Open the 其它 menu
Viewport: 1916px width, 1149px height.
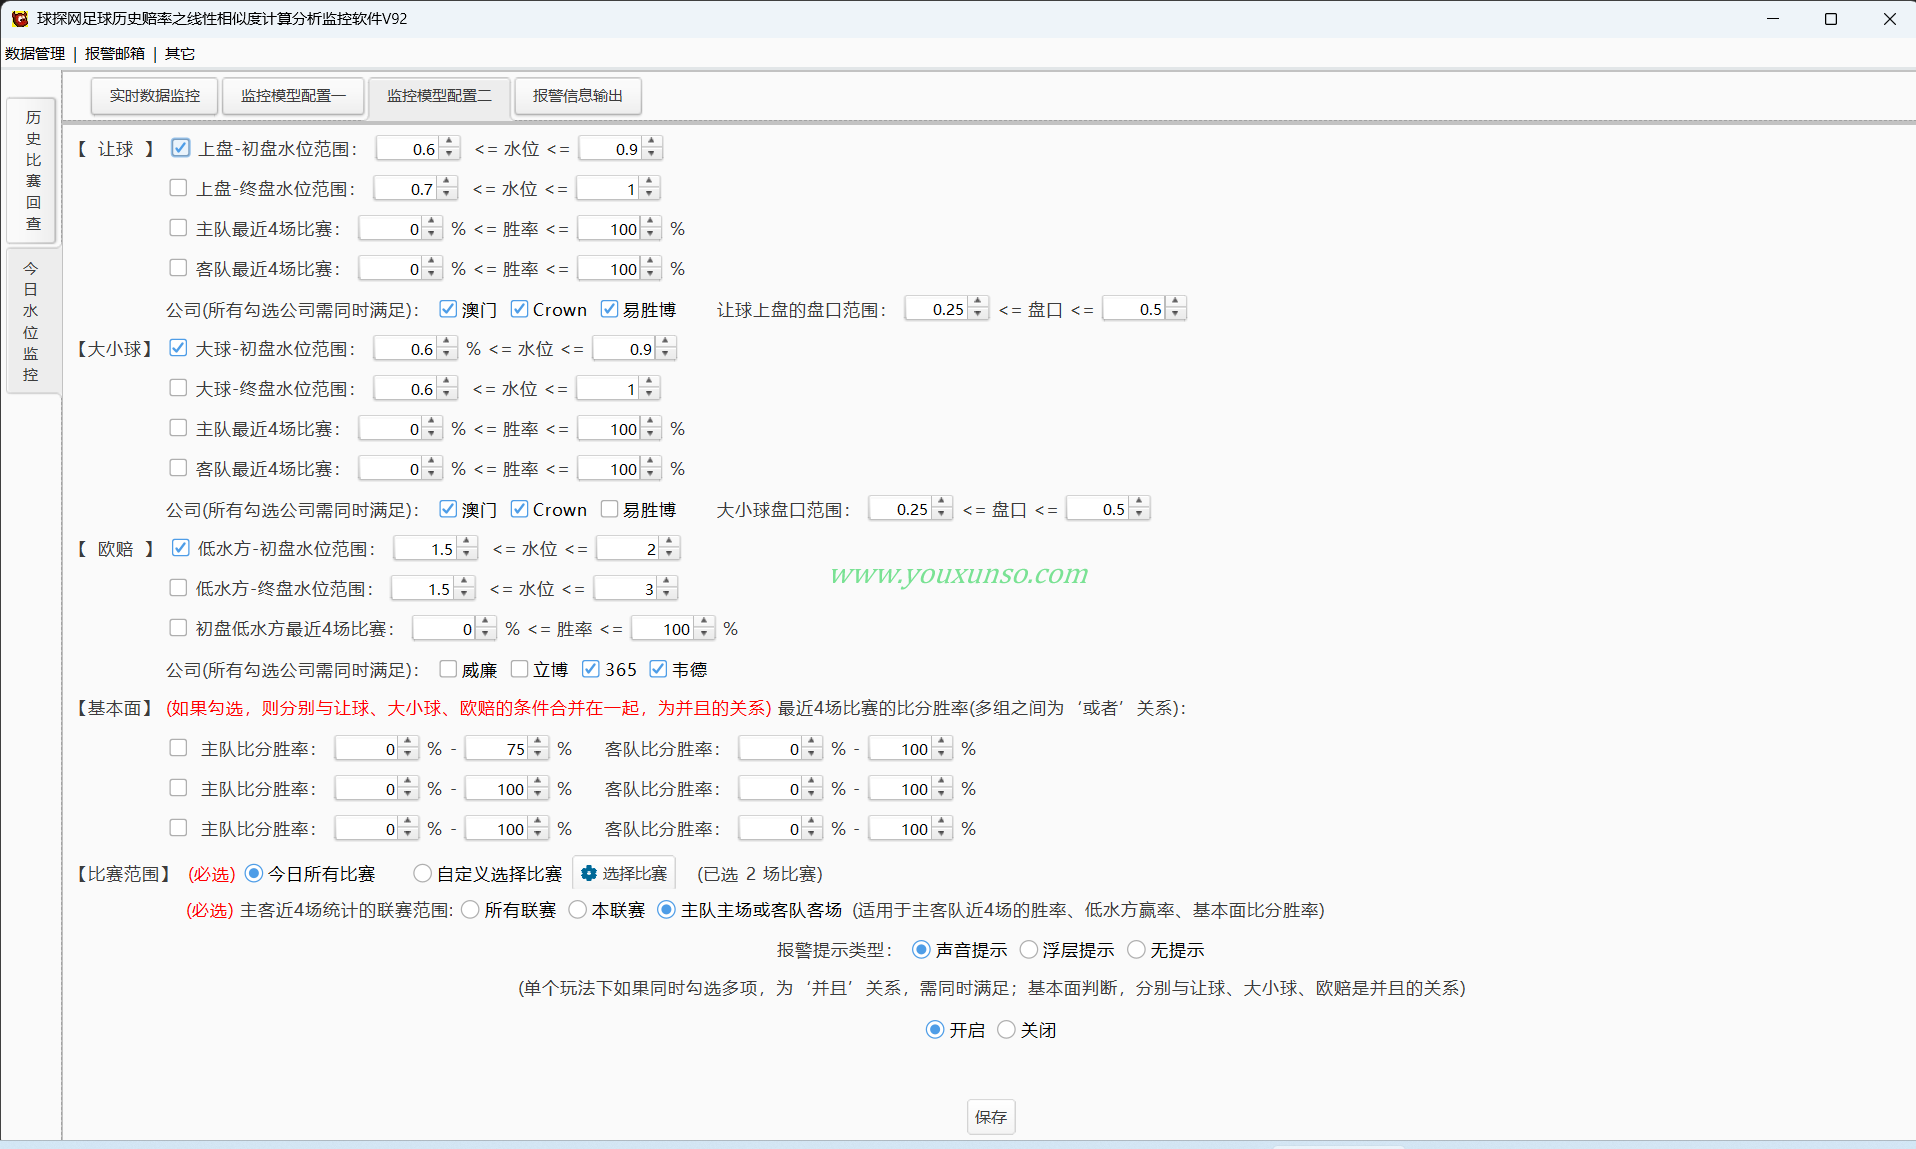pyautogui.click(x=180, y=53)
